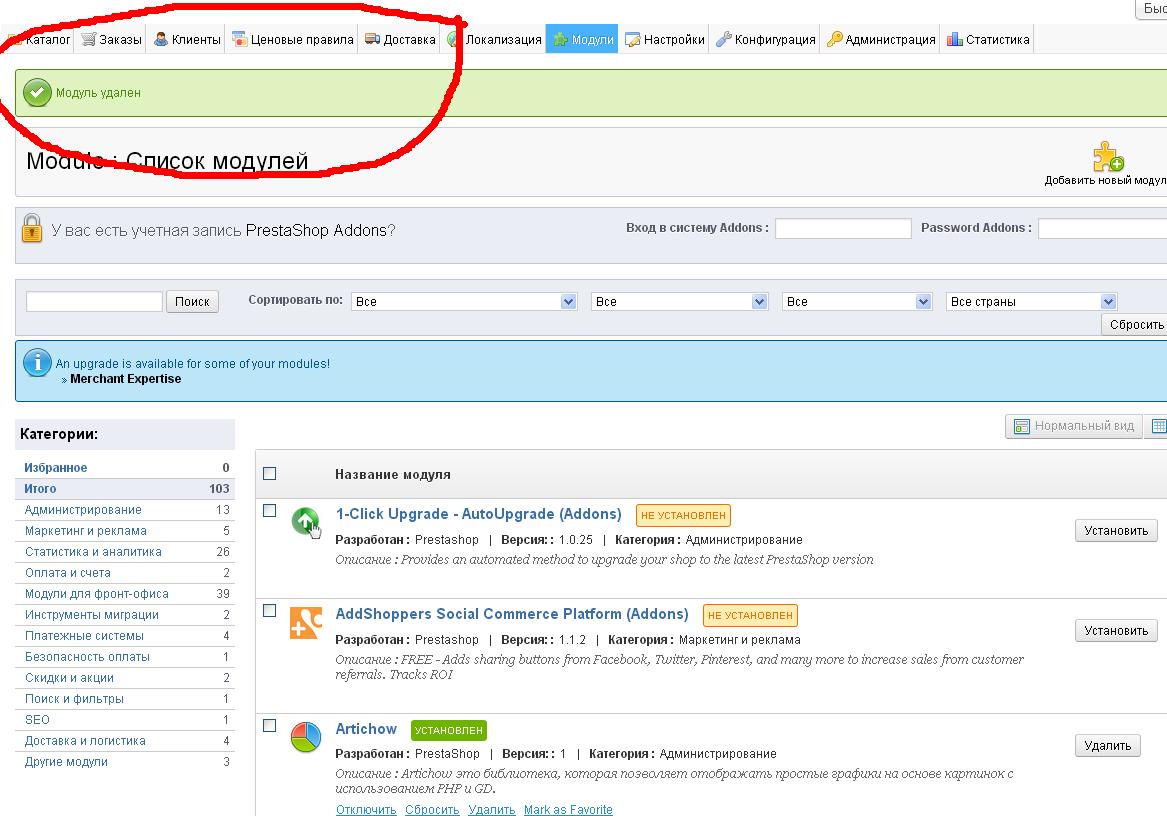1167x816 pixels.
Task: Click the Ценовые правила icon
Action: pyautogui.click(x=240, y=39)
